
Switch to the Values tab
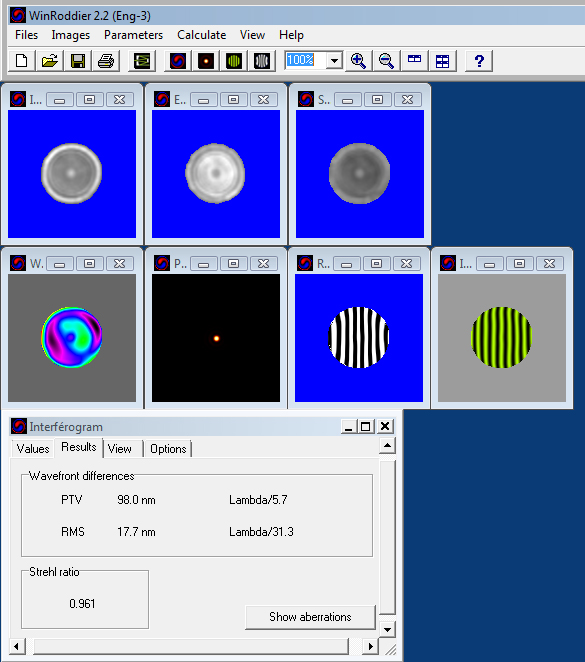point(33,448)
